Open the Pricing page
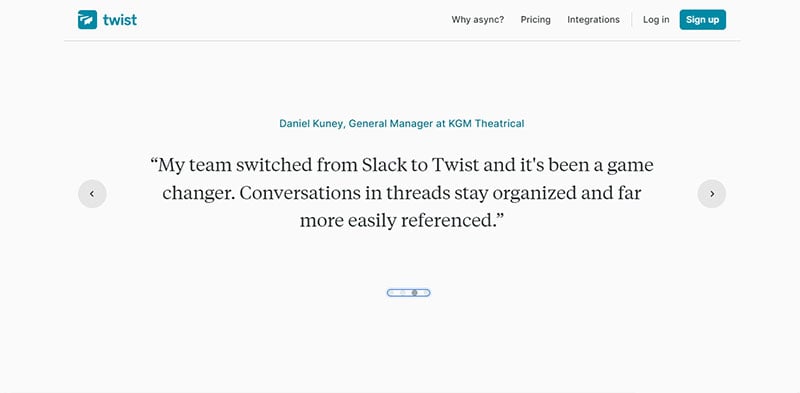 (x=536, y=20)
